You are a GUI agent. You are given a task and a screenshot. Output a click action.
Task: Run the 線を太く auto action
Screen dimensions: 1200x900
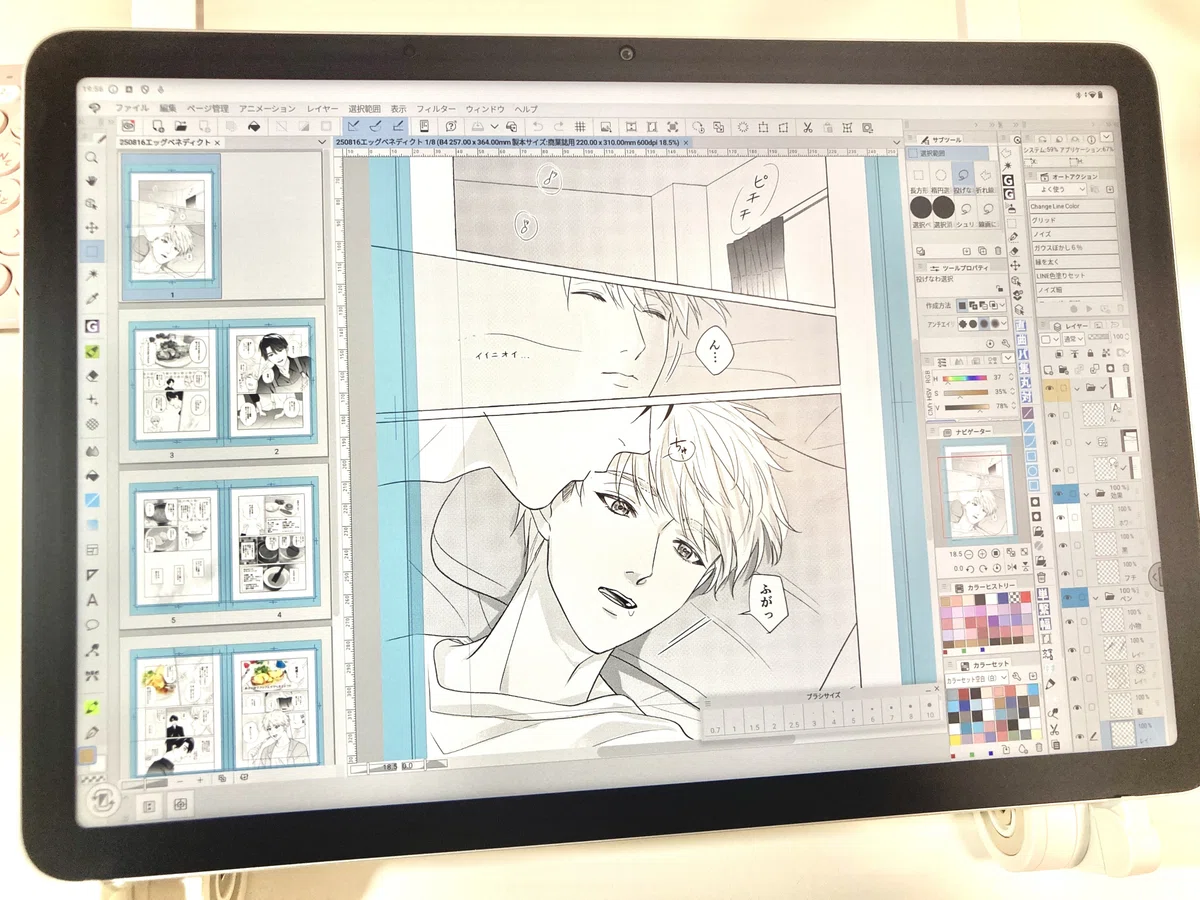point(1077,261)
